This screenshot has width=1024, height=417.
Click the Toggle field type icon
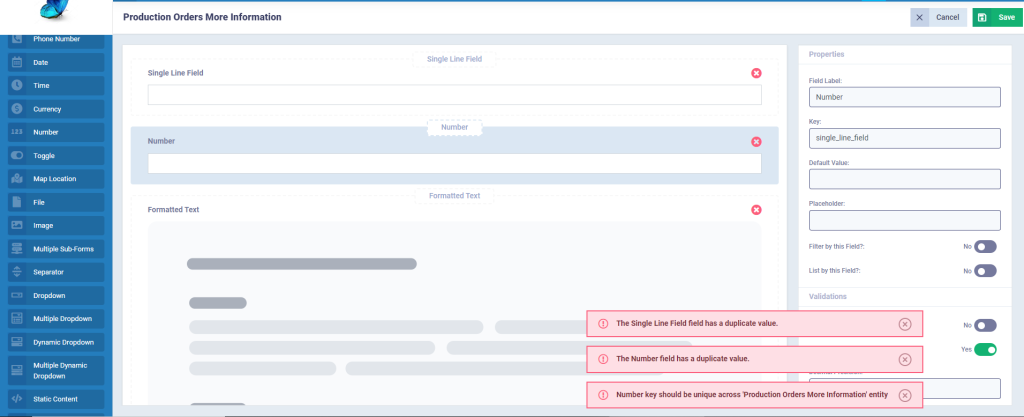17,156
